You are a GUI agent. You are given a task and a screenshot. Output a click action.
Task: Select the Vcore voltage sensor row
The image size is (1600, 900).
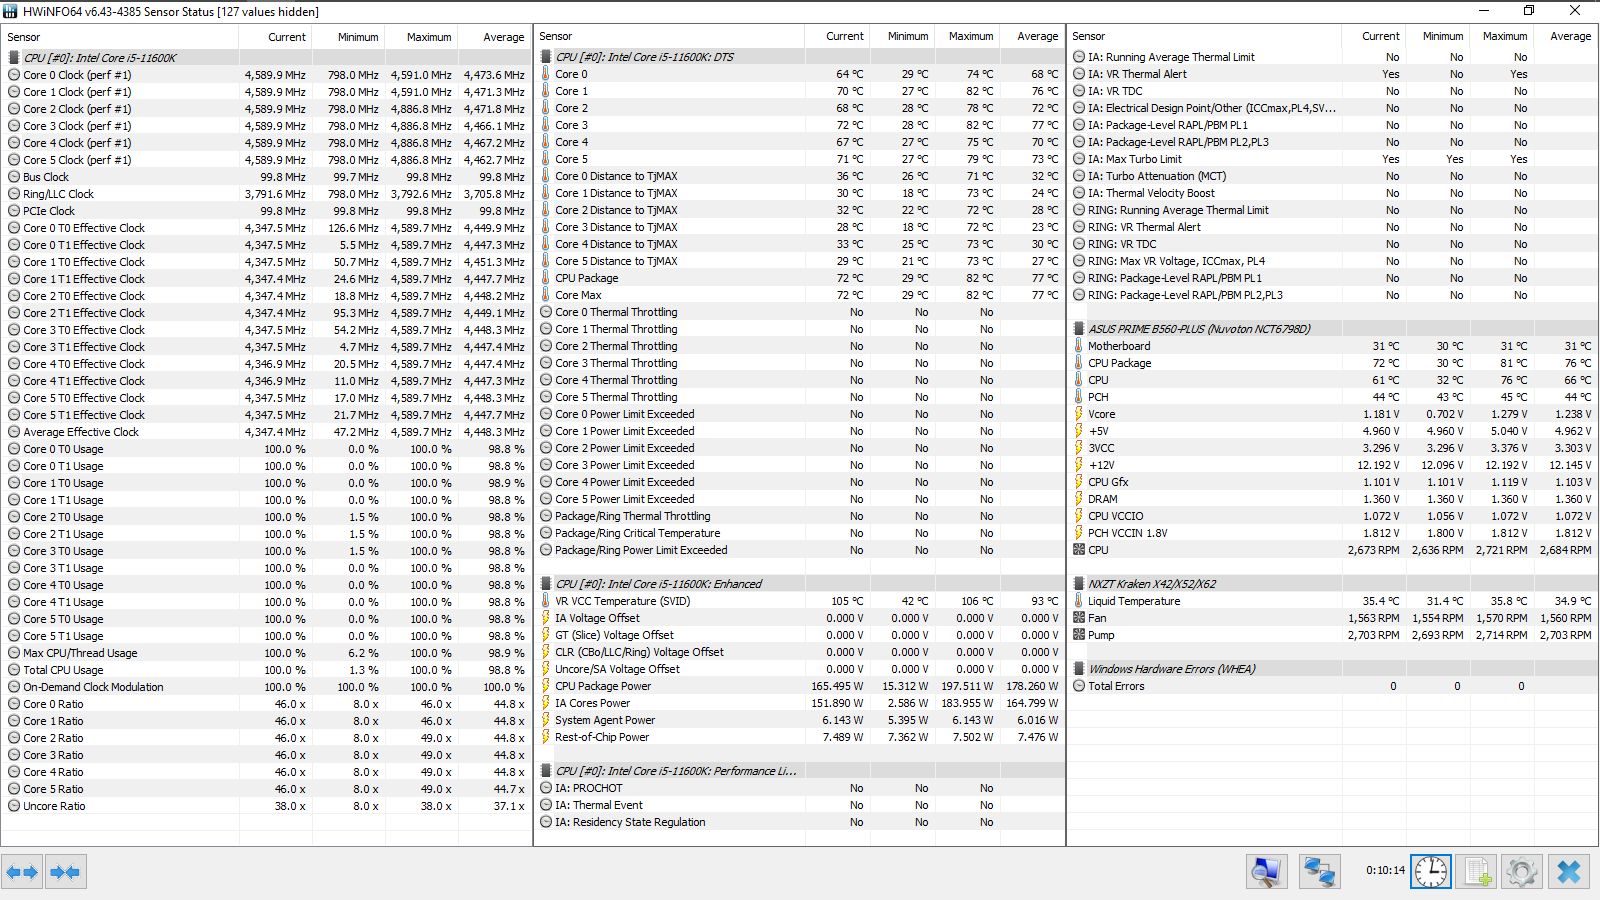click(x=1333, y=414)
